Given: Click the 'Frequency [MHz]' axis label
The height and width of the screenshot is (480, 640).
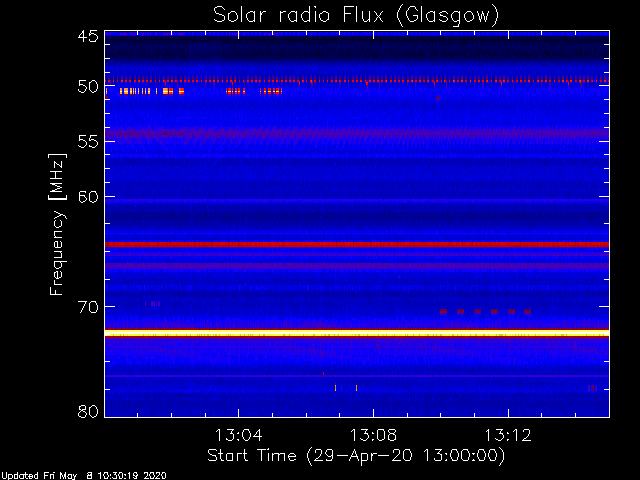Looking at the screenshot, I should tap(57, 224).
